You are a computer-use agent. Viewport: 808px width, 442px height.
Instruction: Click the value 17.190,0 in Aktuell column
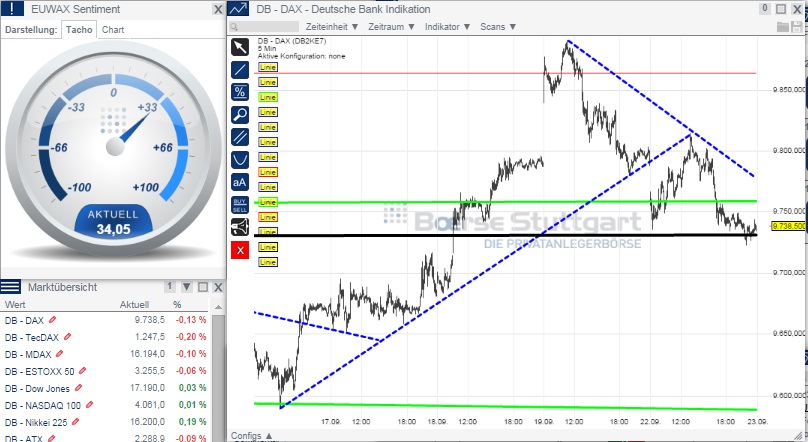point(147,388)
